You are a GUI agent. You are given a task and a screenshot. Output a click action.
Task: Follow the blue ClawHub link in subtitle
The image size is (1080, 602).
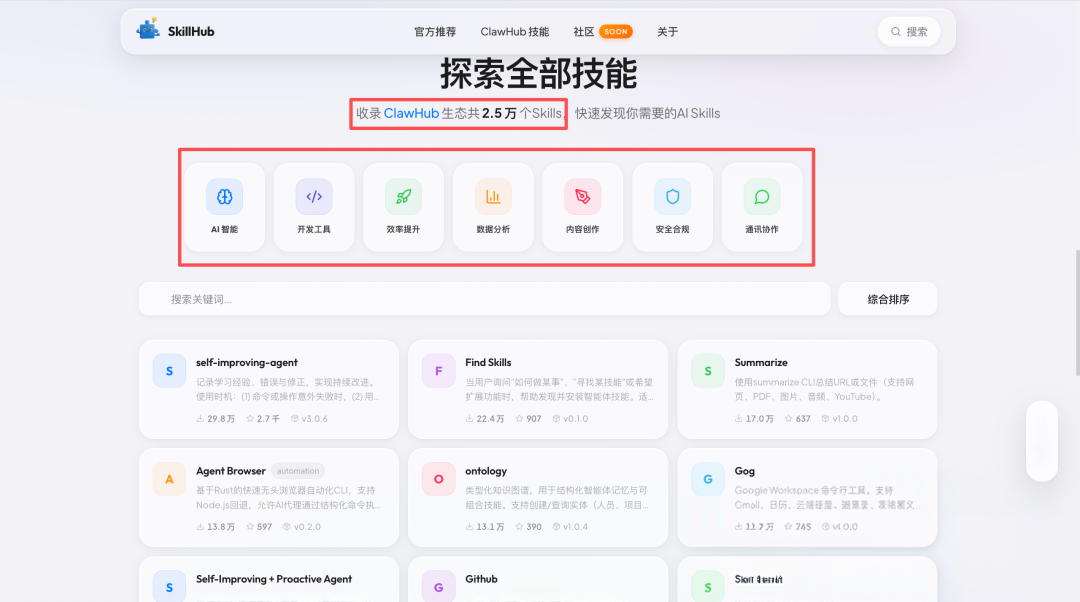[411, 114]
